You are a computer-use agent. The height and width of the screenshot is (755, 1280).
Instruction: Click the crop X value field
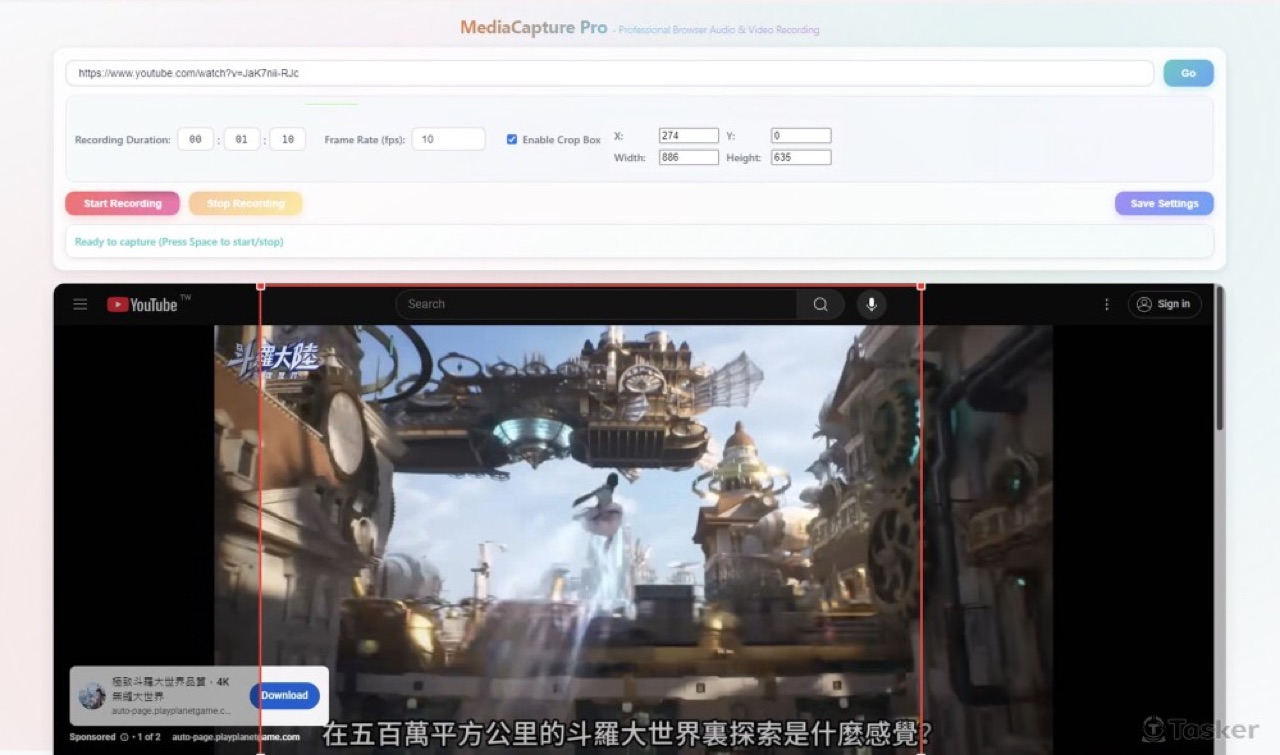click(689, 136)
